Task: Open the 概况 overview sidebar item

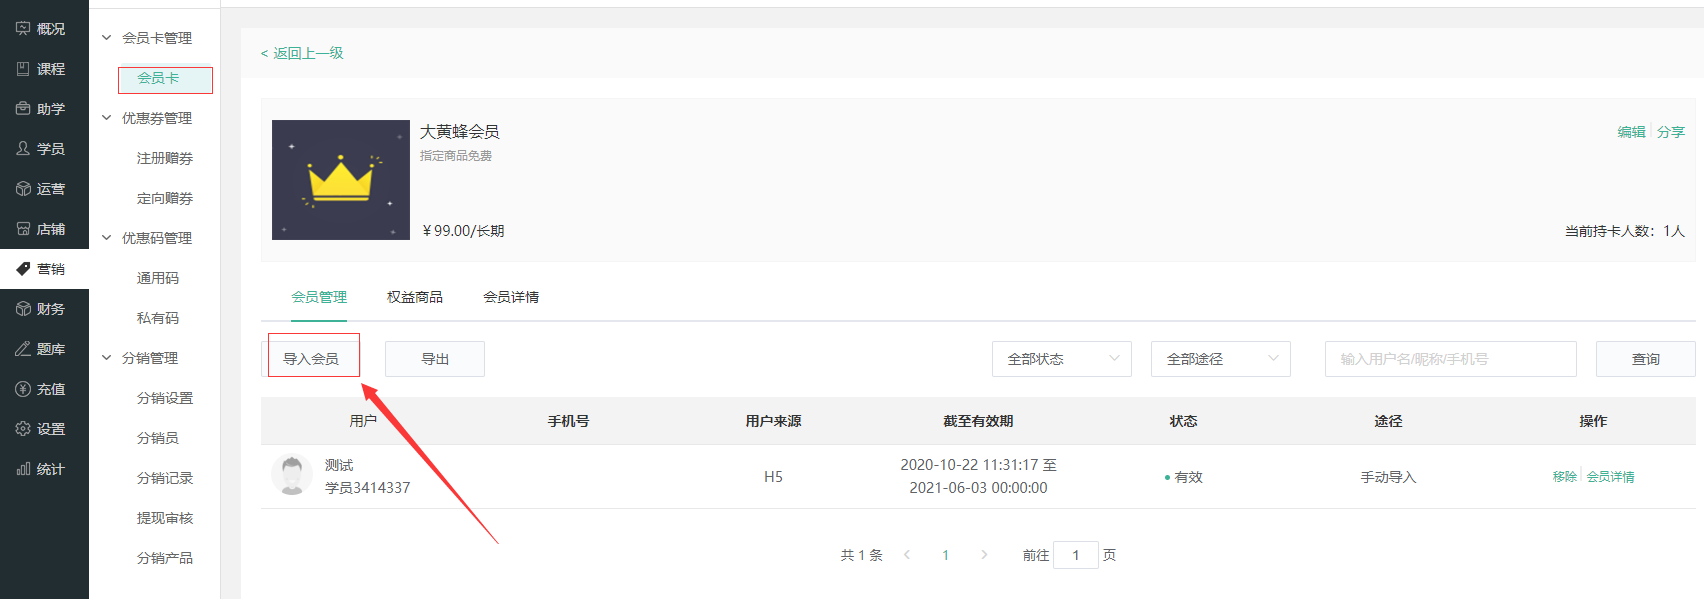Action: click(44, 29)
